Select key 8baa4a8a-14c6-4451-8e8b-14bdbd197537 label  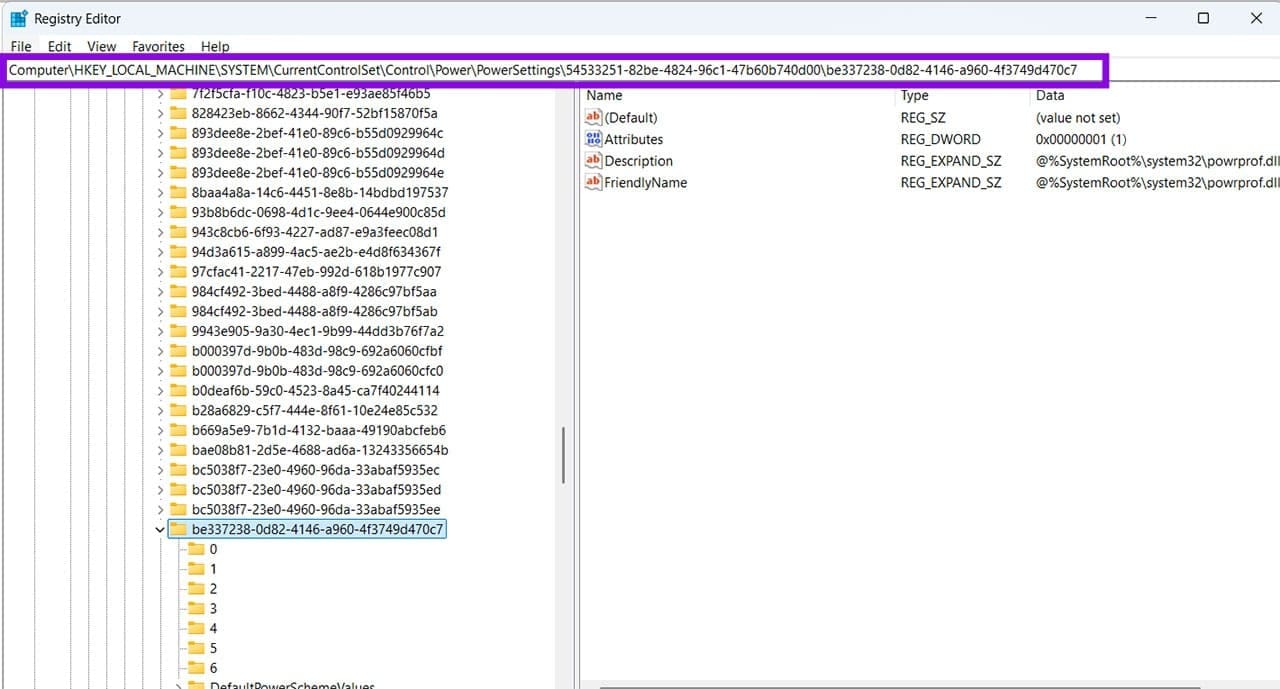coord(320,192)
